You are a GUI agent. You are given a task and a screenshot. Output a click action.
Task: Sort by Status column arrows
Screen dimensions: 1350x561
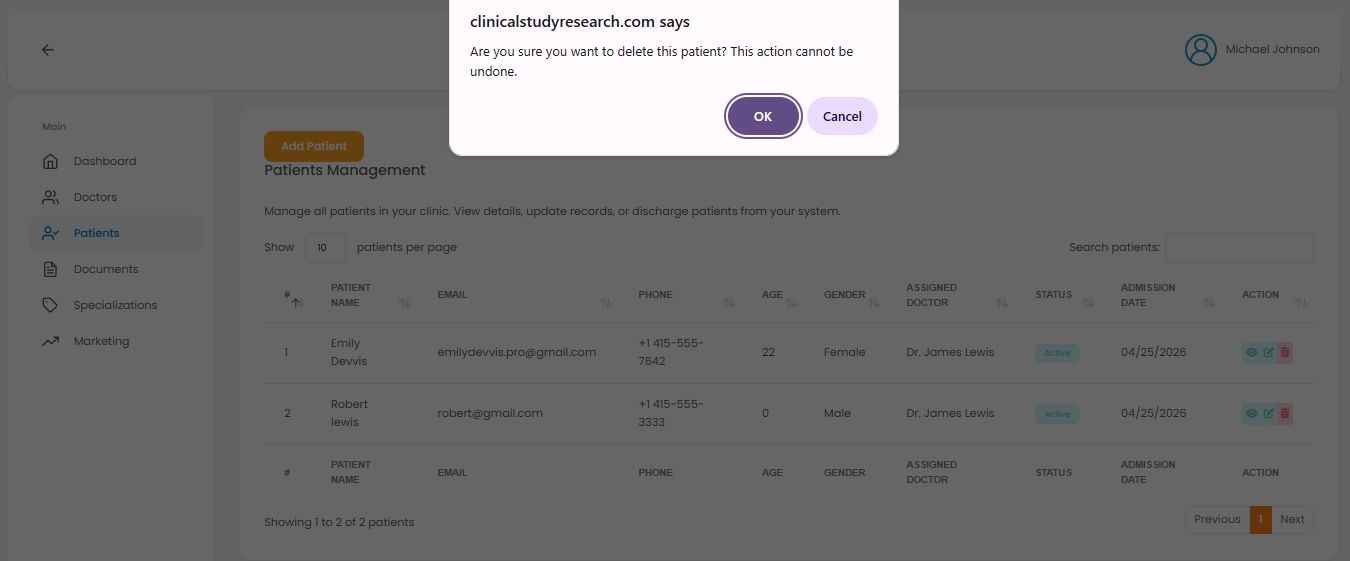[x=1087, y=302]
